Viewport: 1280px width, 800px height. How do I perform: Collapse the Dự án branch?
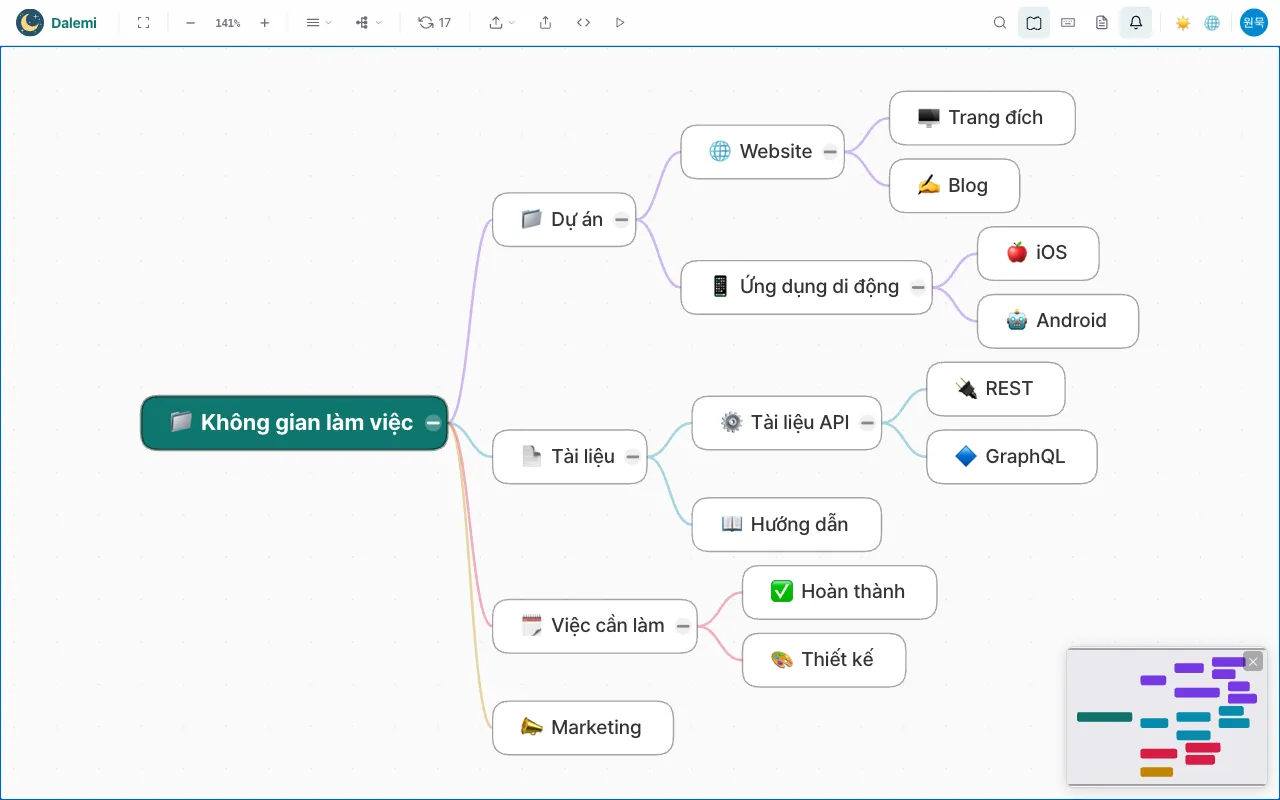(x=621, y=220)
